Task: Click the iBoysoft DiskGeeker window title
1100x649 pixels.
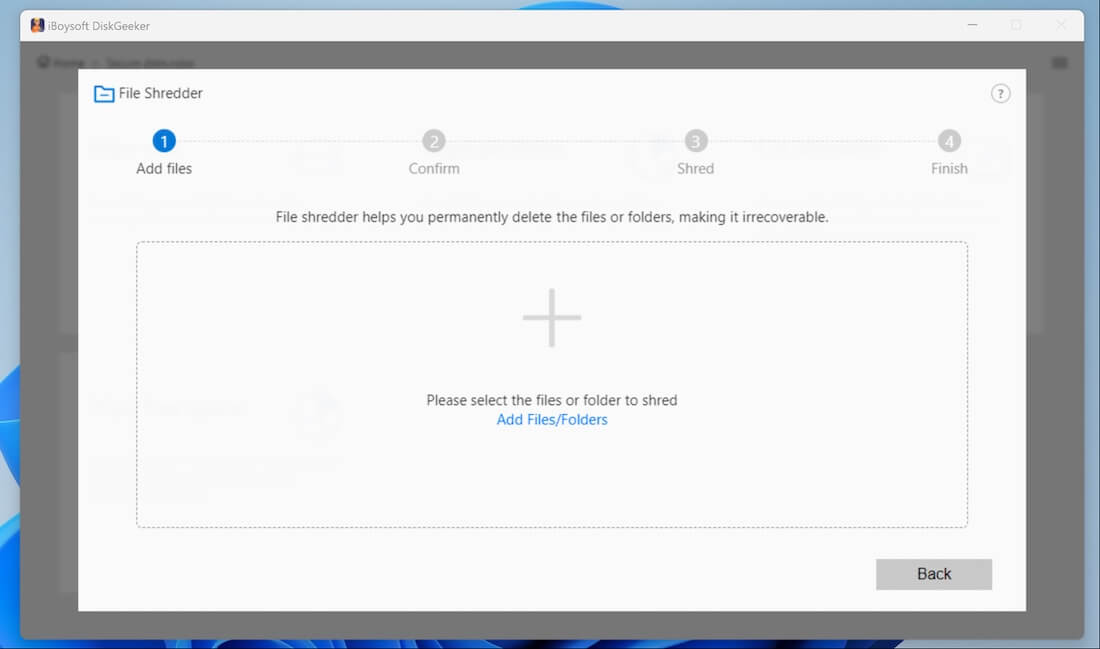Action: point(99,26)
